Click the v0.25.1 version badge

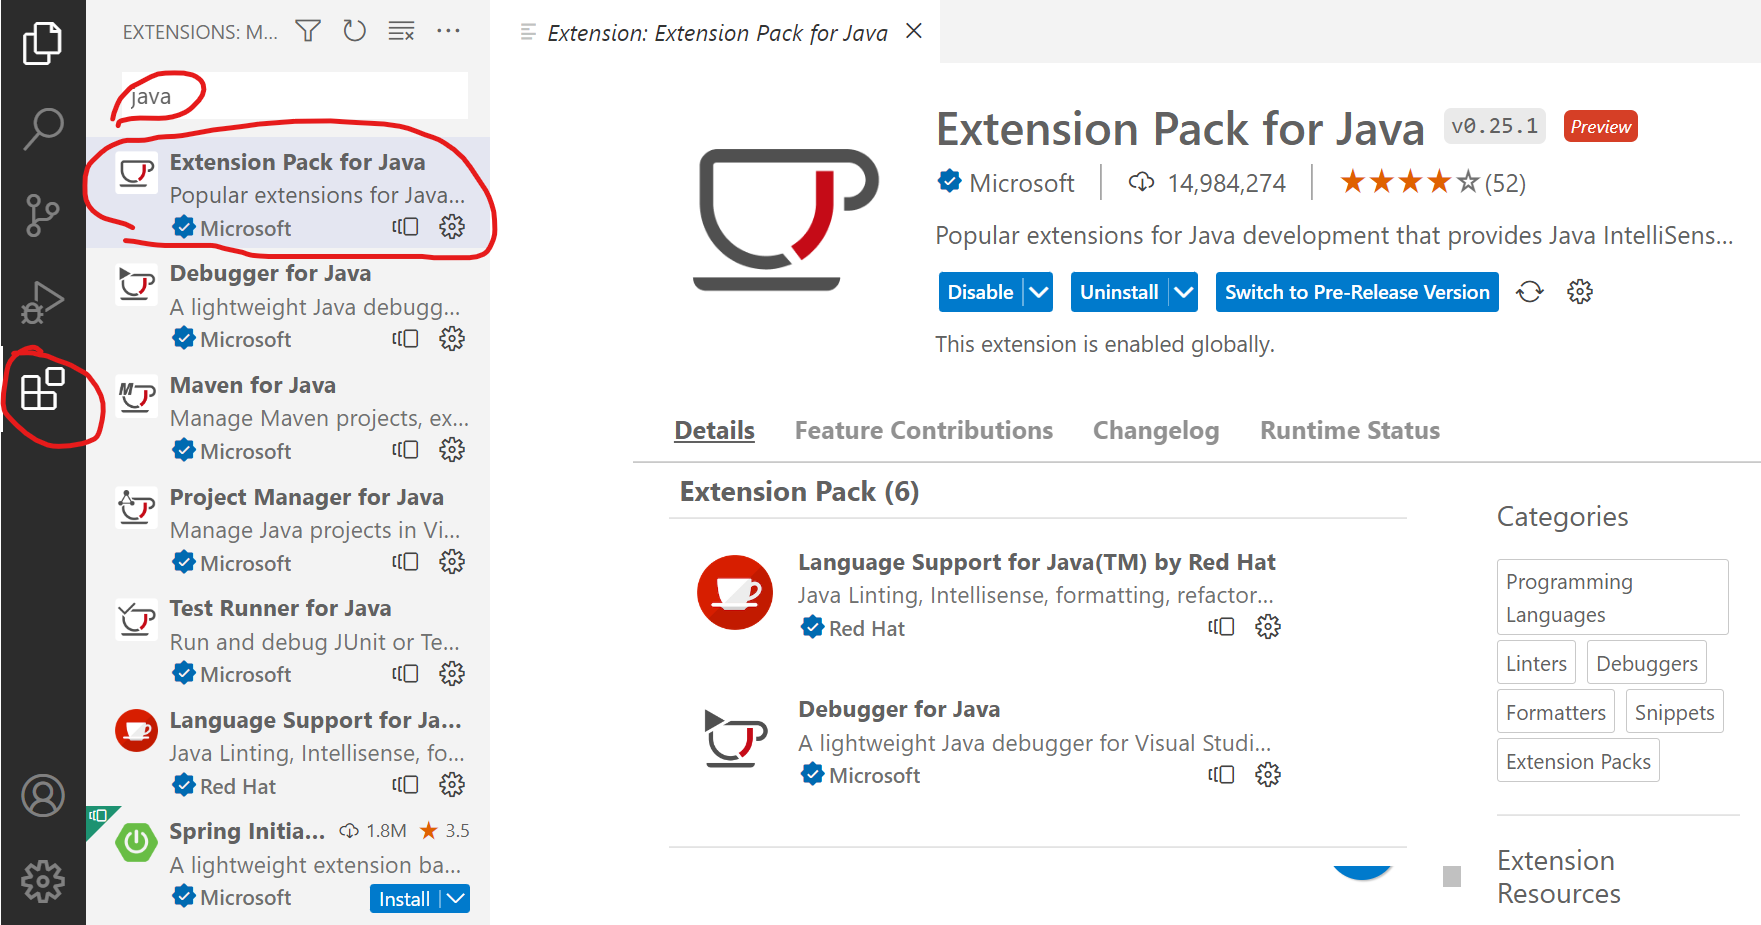[x=1495, y=126]
